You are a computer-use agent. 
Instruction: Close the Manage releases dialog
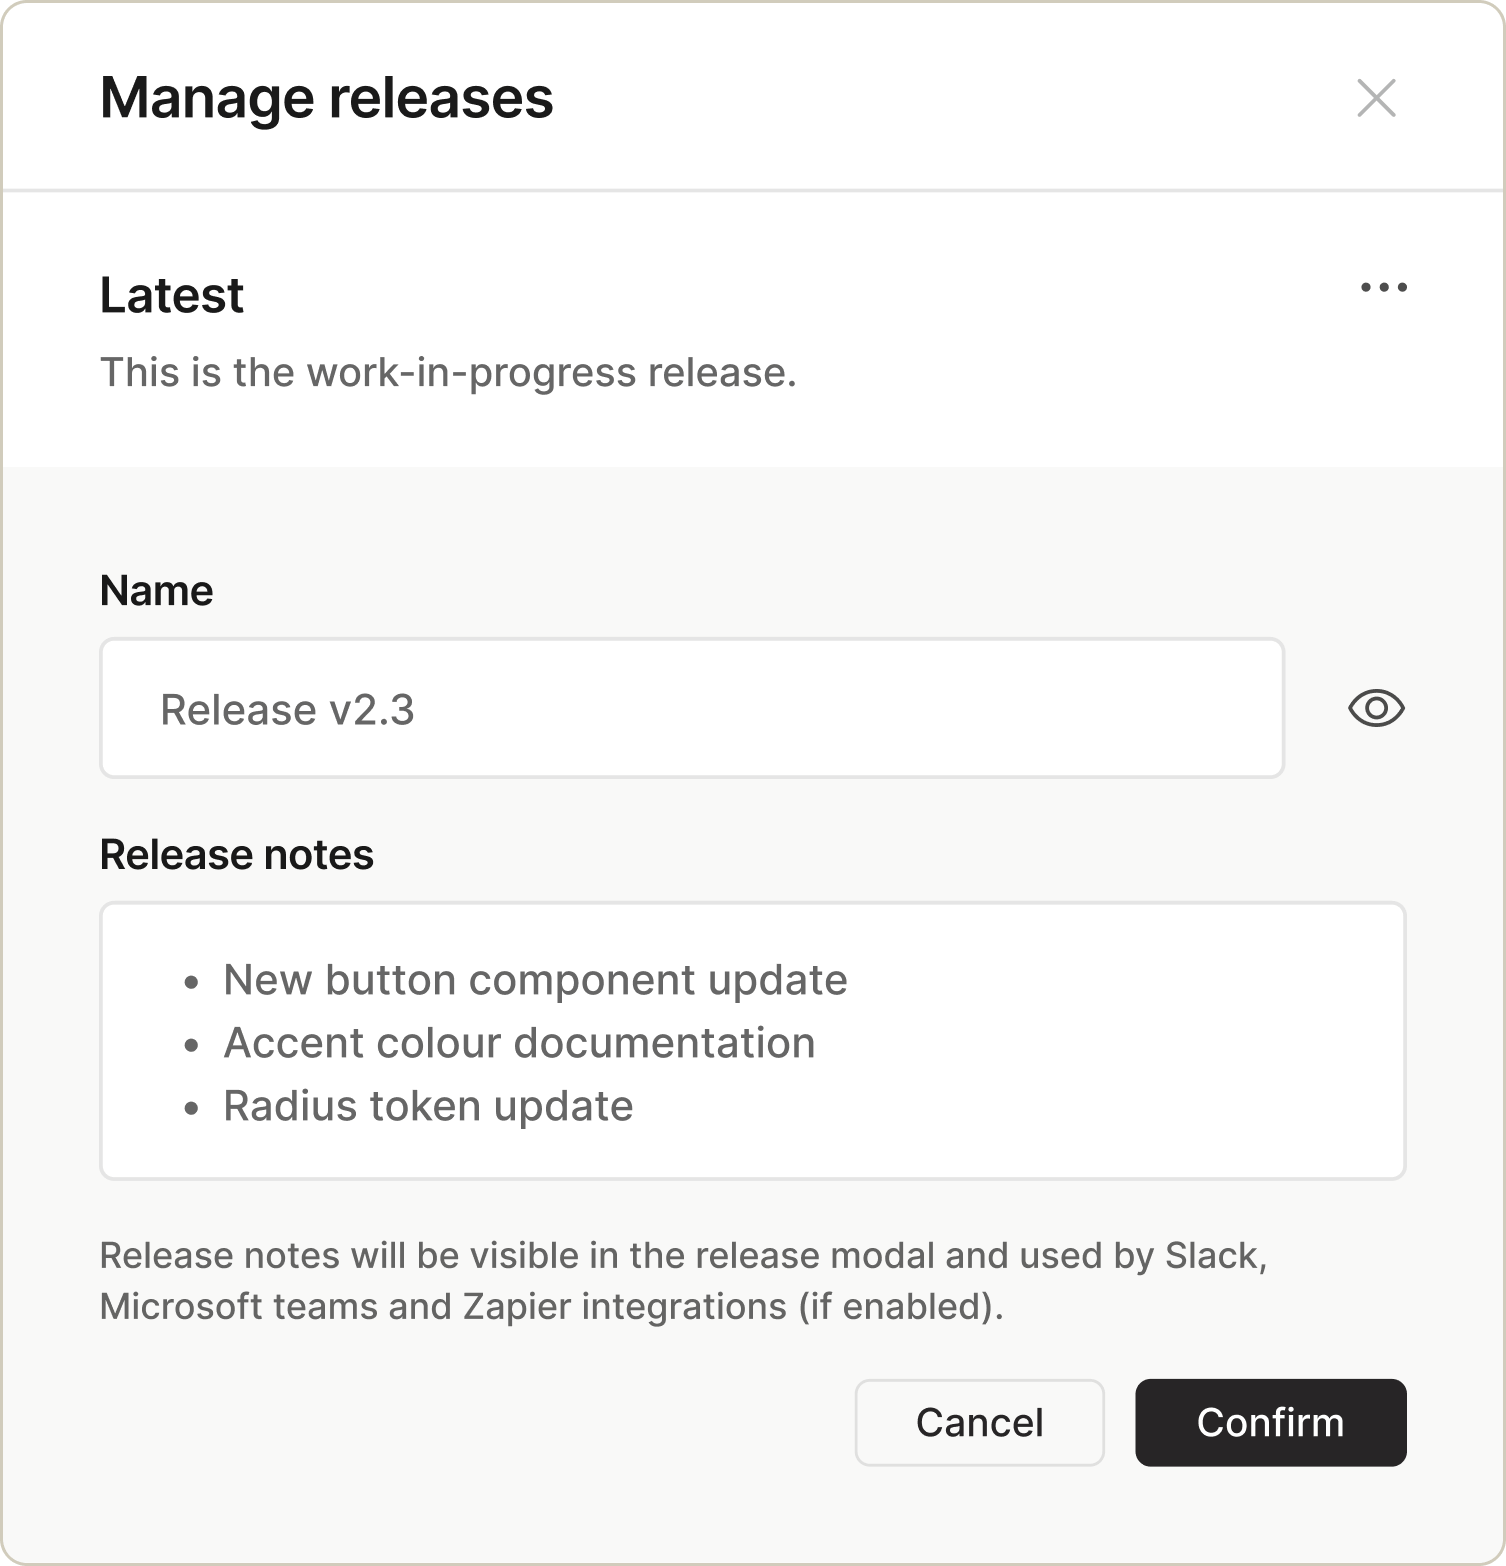click(x=1376, y=98)
